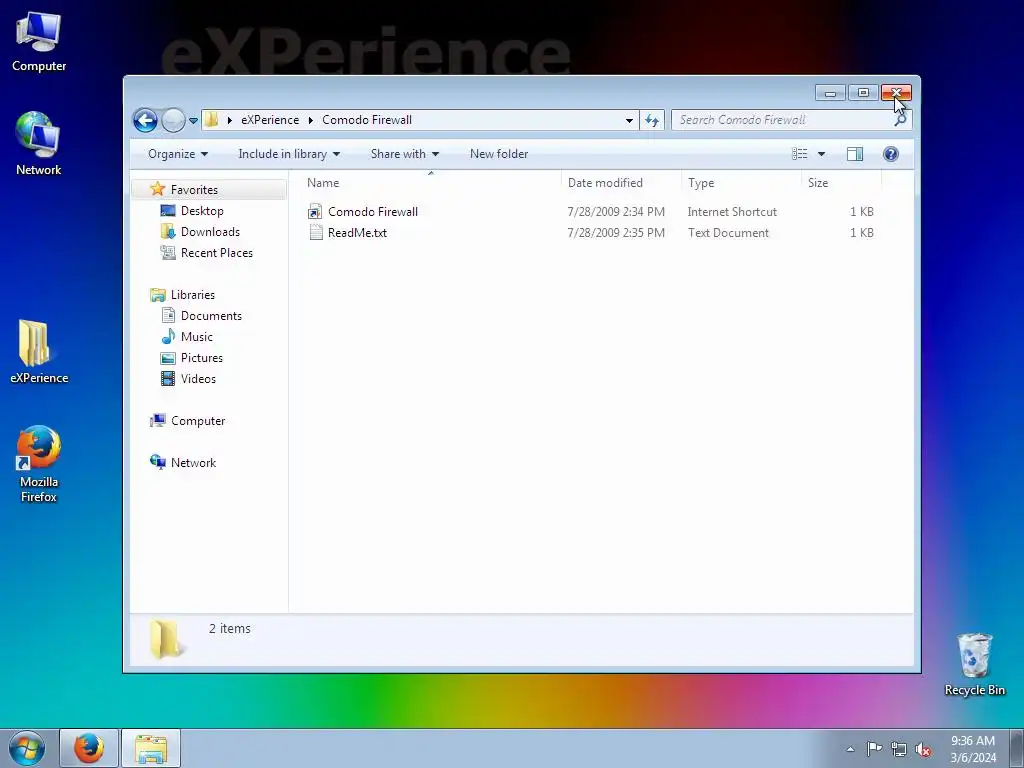
Task: Click the Show desktop taskbar edge button
Action: pos(1017,748)
